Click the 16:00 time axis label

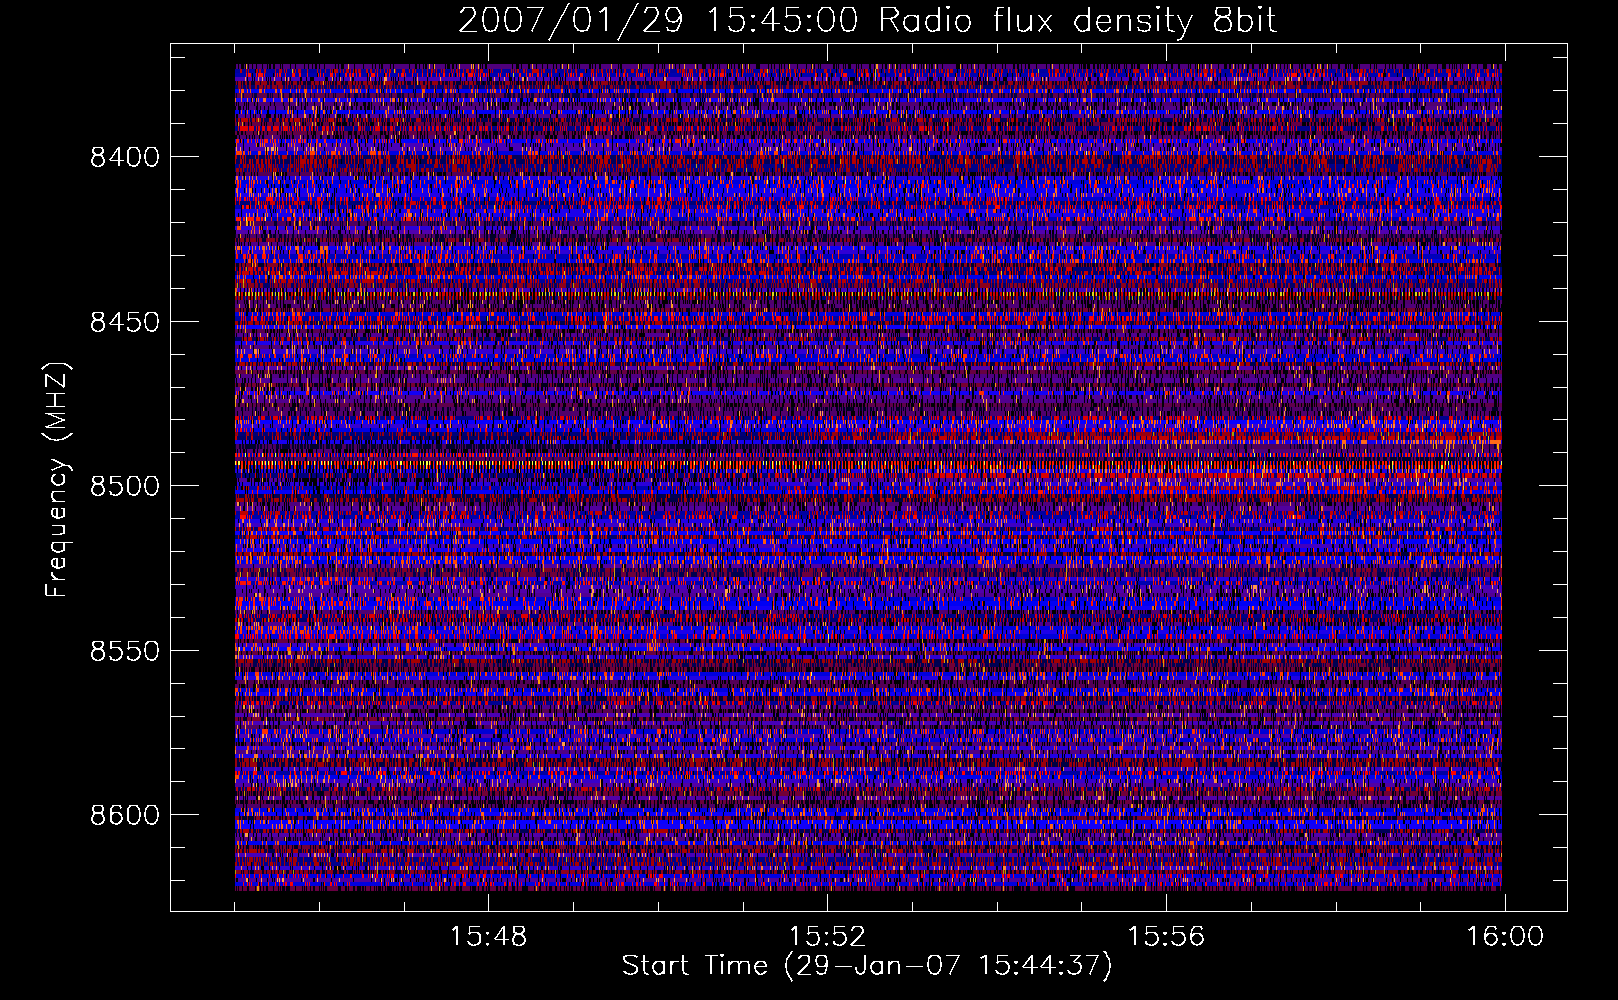tap(1505, 937)
